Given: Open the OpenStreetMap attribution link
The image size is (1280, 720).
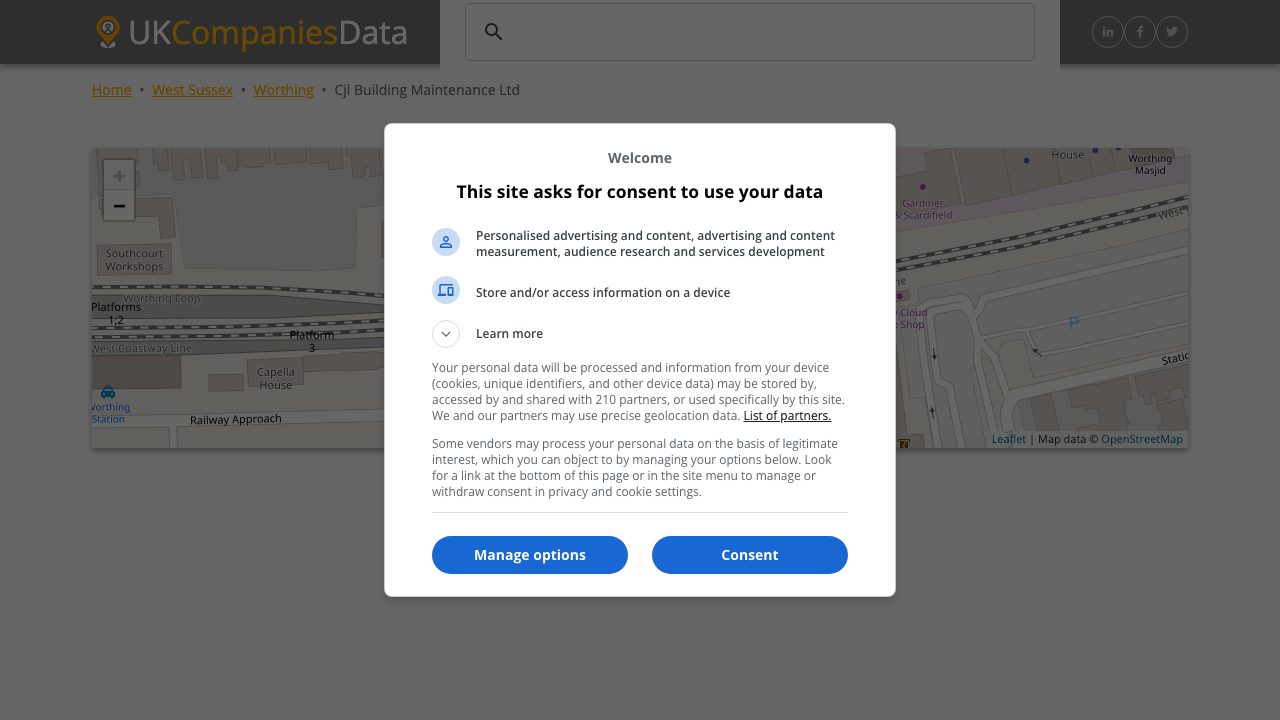Looking at the screenshot, I should pos(1141,439).
